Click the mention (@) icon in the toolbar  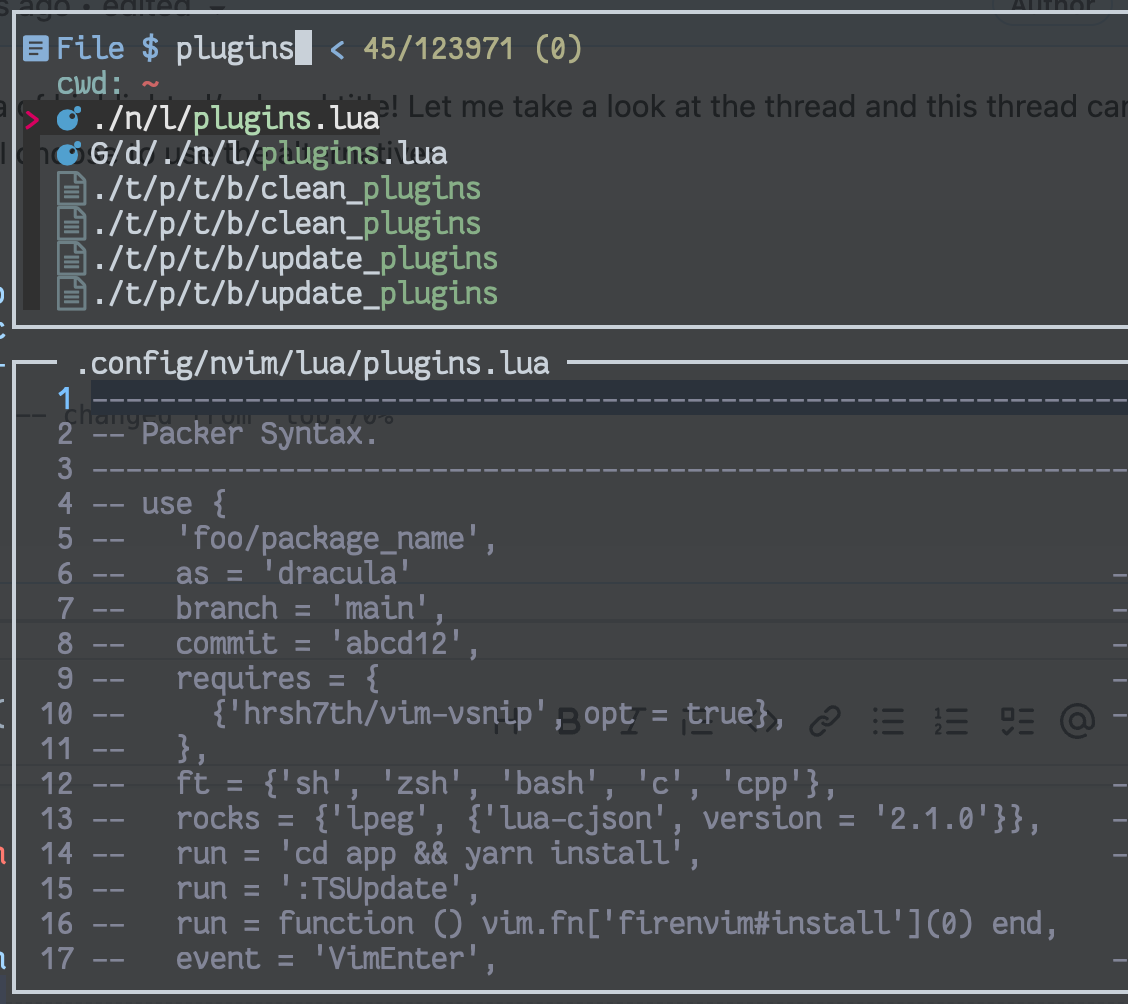[x=1077, y=722]
